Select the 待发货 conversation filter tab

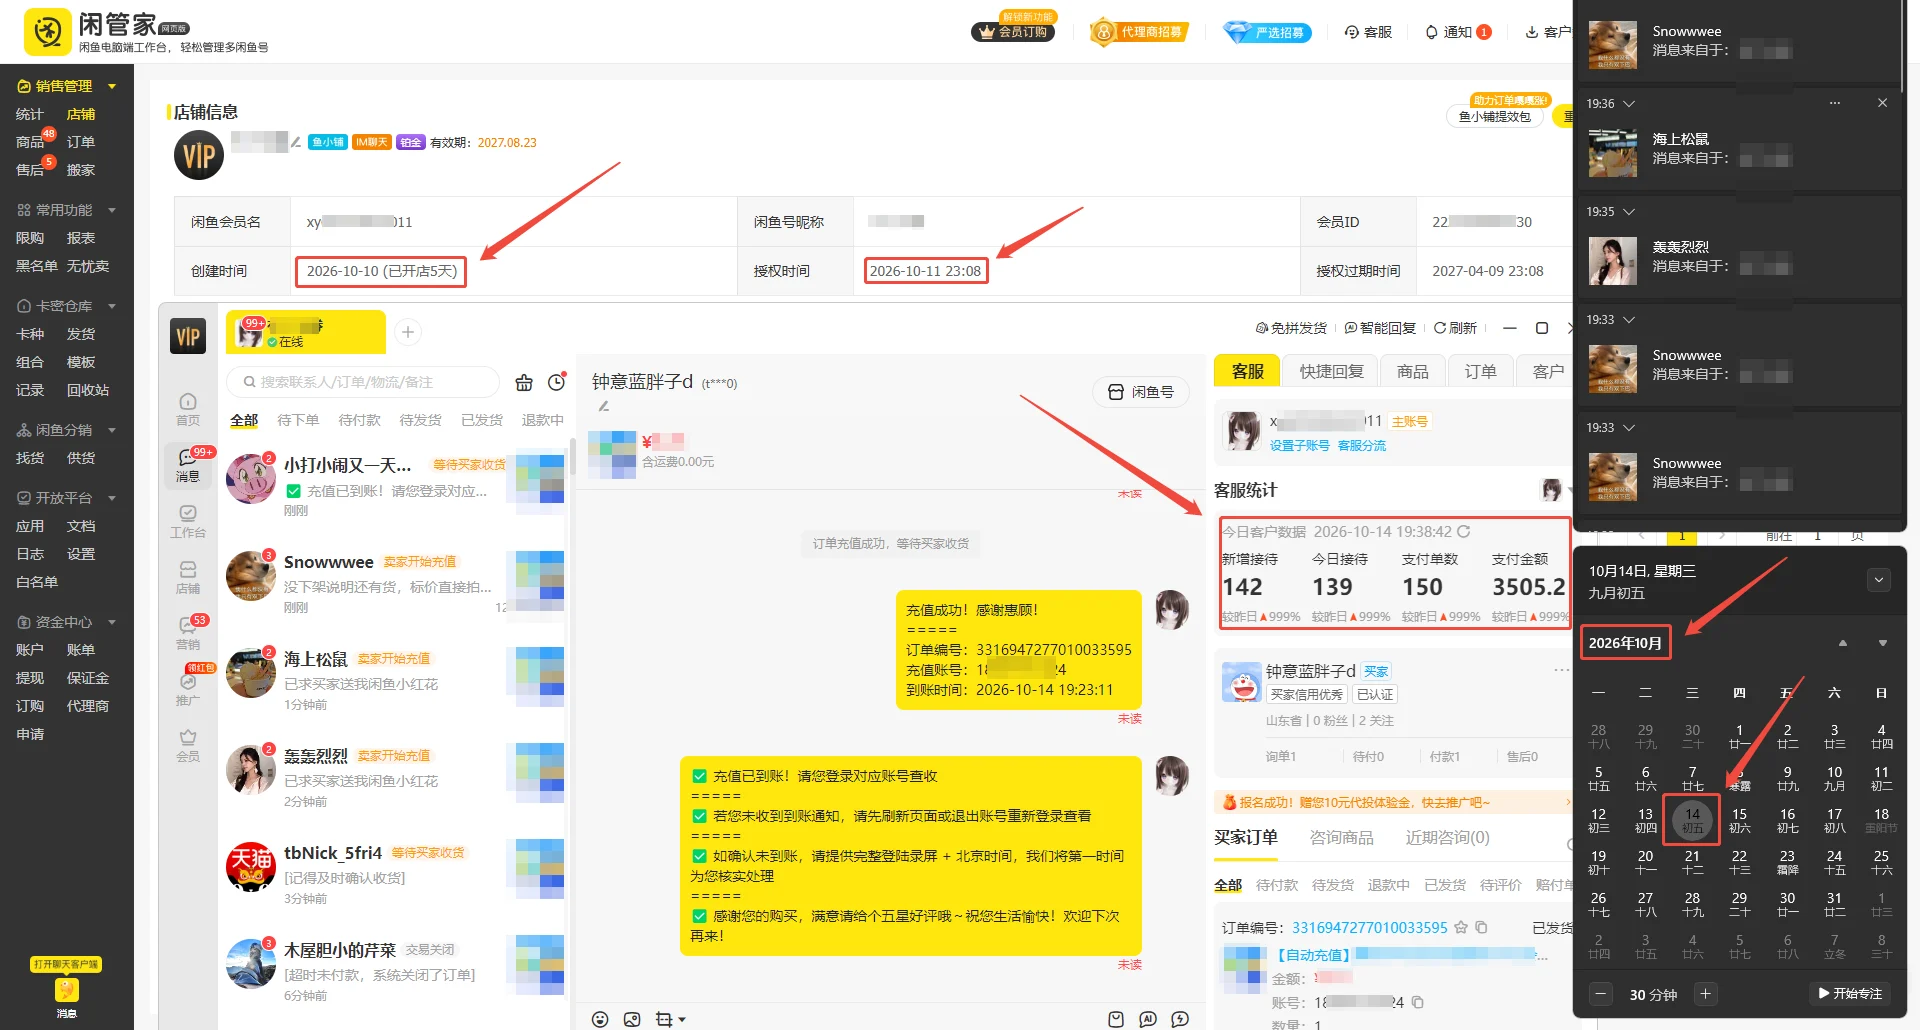[x=420, y=420]
